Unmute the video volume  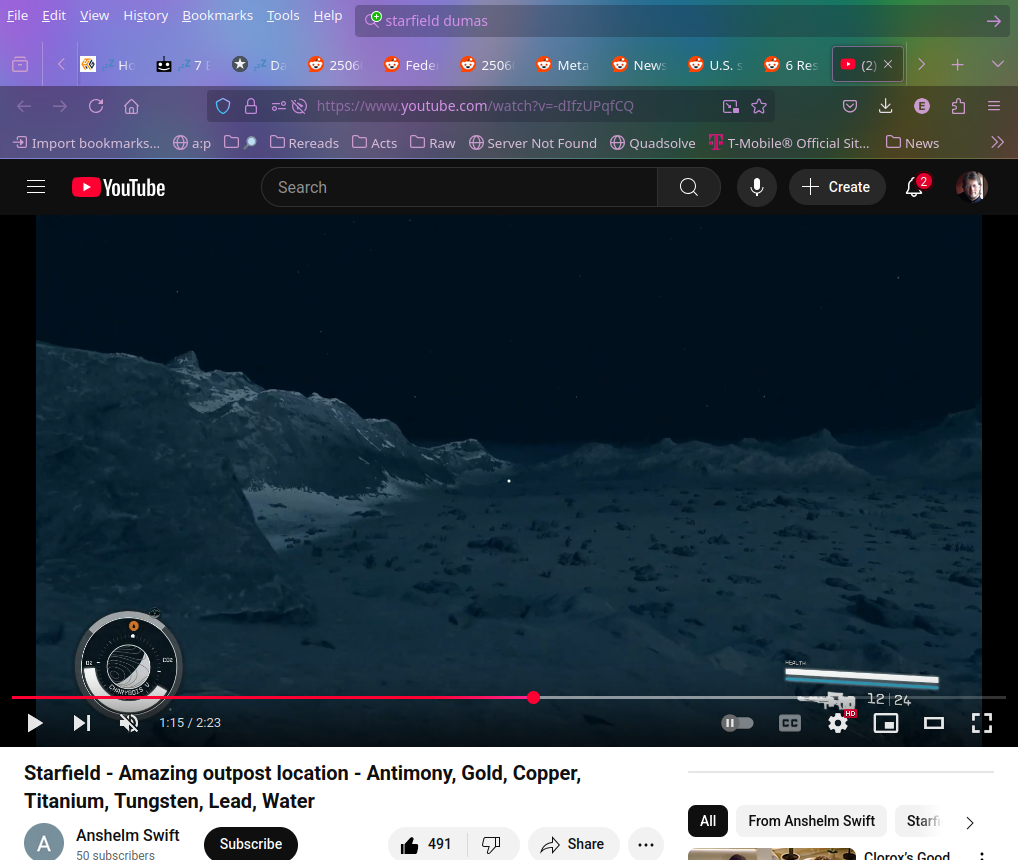(x=129, y=723)
